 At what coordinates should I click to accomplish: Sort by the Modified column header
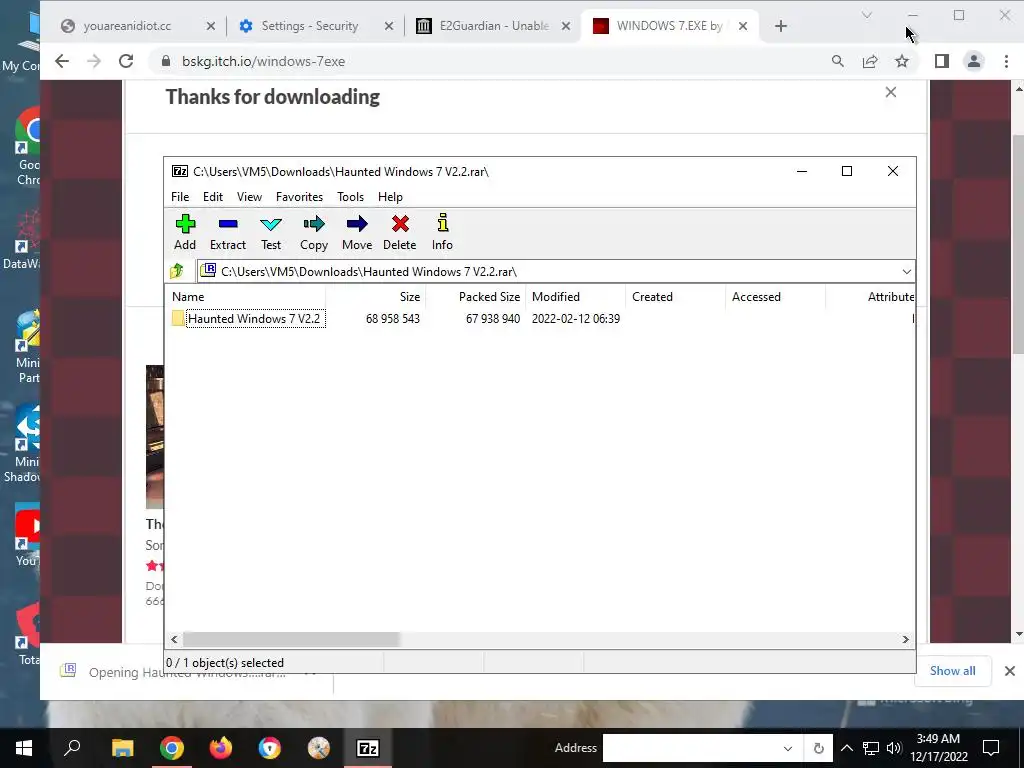click(x=576, y=296)
